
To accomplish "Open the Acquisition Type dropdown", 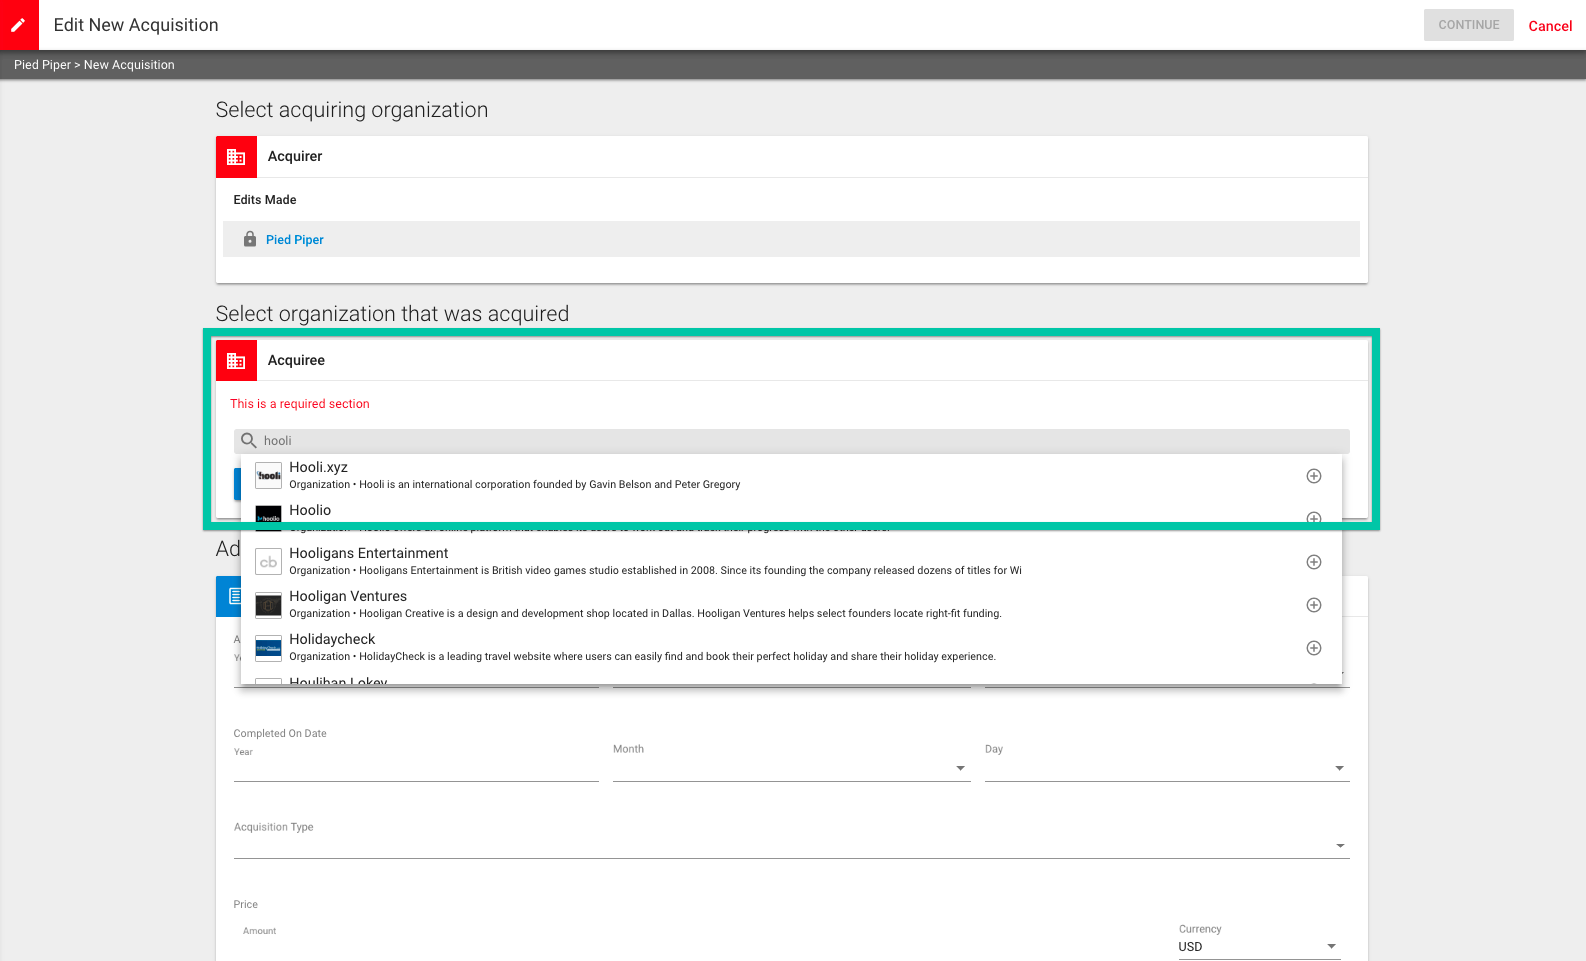I will [x=792, y=845].
